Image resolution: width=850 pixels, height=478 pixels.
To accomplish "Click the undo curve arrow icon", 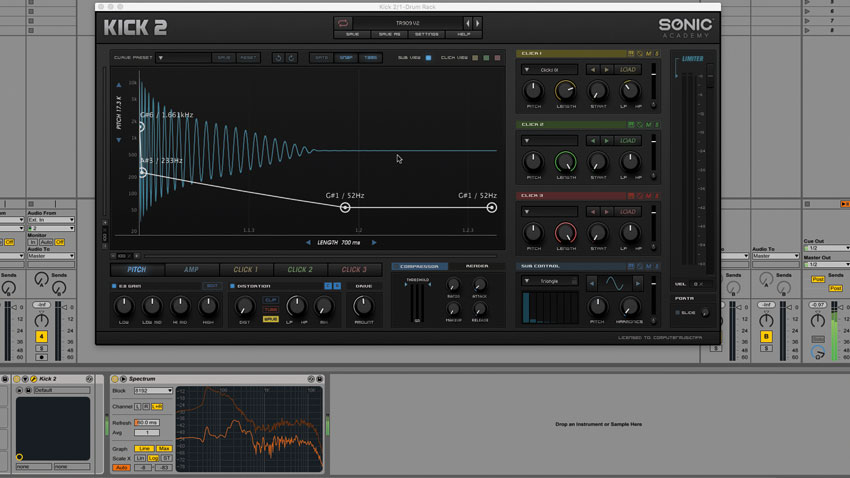I will tap(278, 58).
